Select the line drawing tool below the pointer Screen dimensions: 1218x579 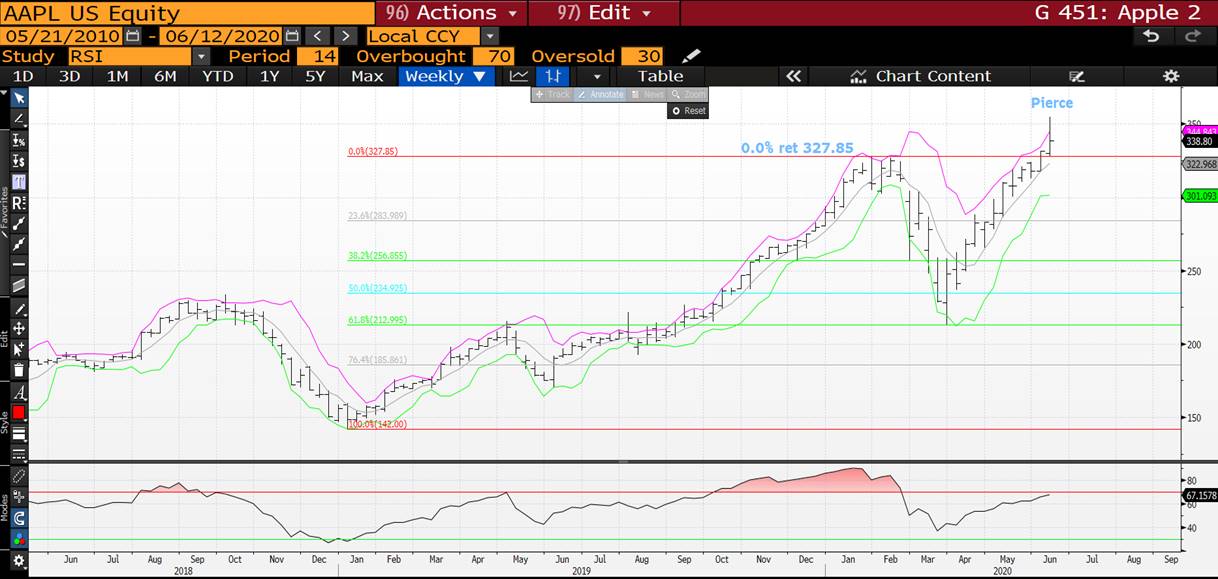point(19,119)
